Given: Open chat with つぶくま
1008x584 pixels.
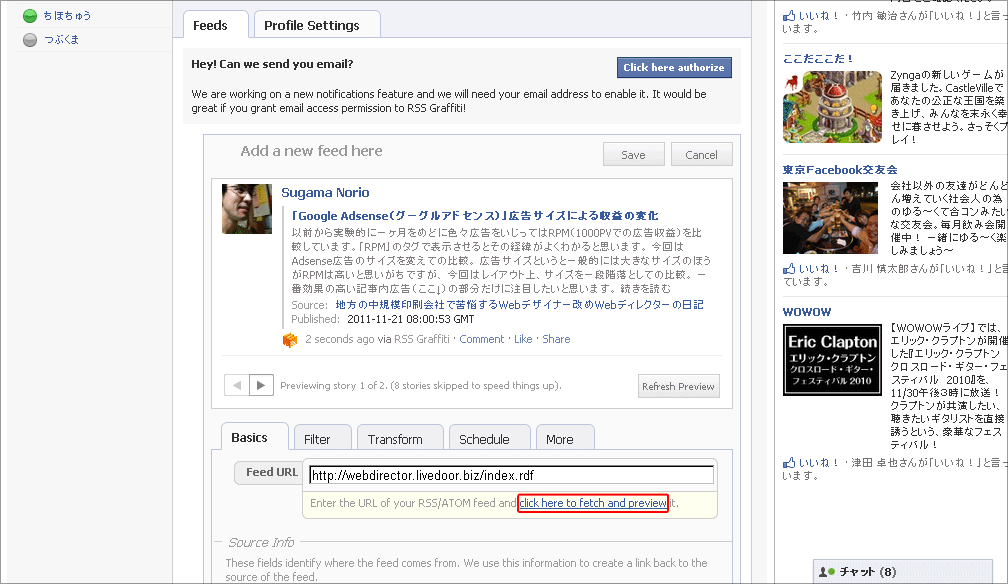Looking at the screenshot, I should tap(61, 40).
